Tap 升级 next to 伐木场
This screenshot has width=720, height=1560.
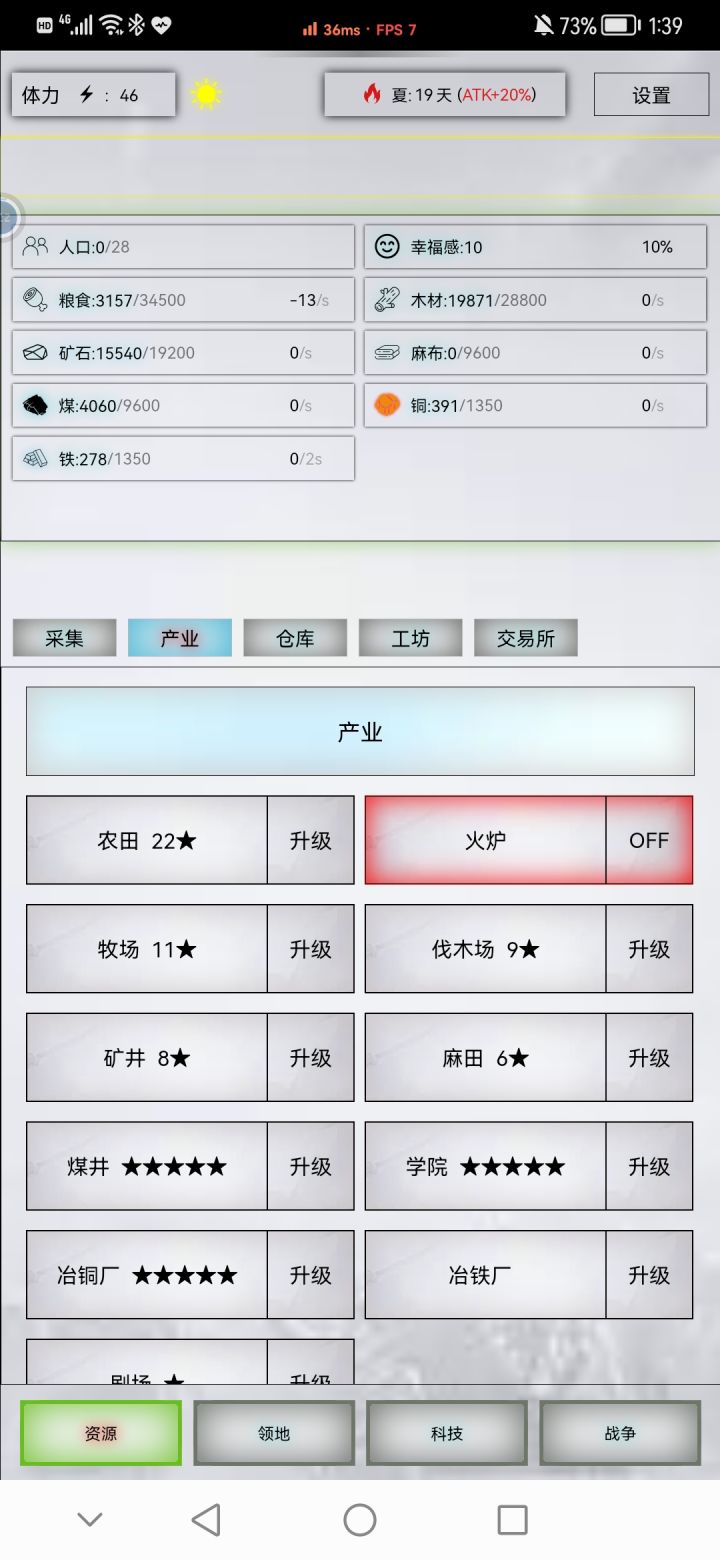coord(649,949)
